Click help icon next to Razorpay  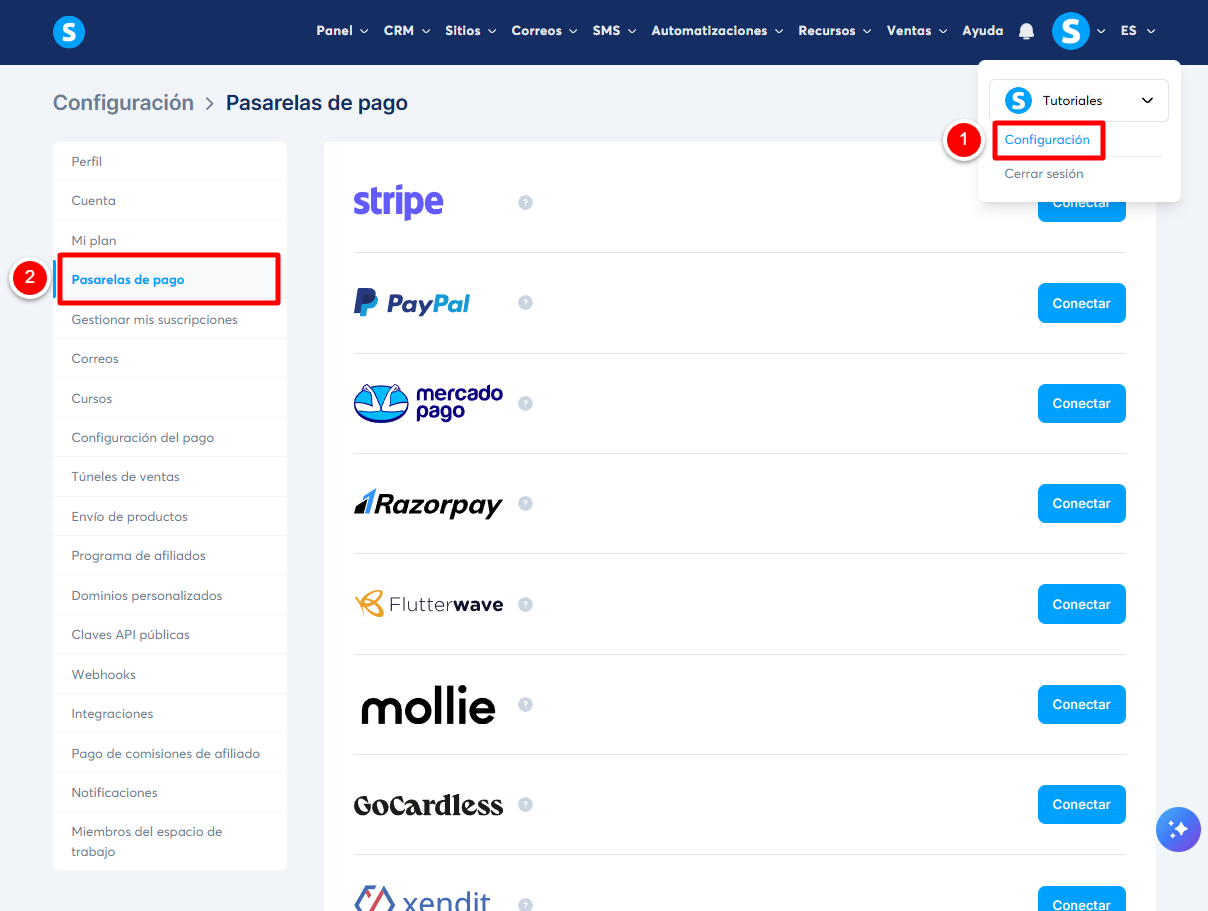[525, 503]
